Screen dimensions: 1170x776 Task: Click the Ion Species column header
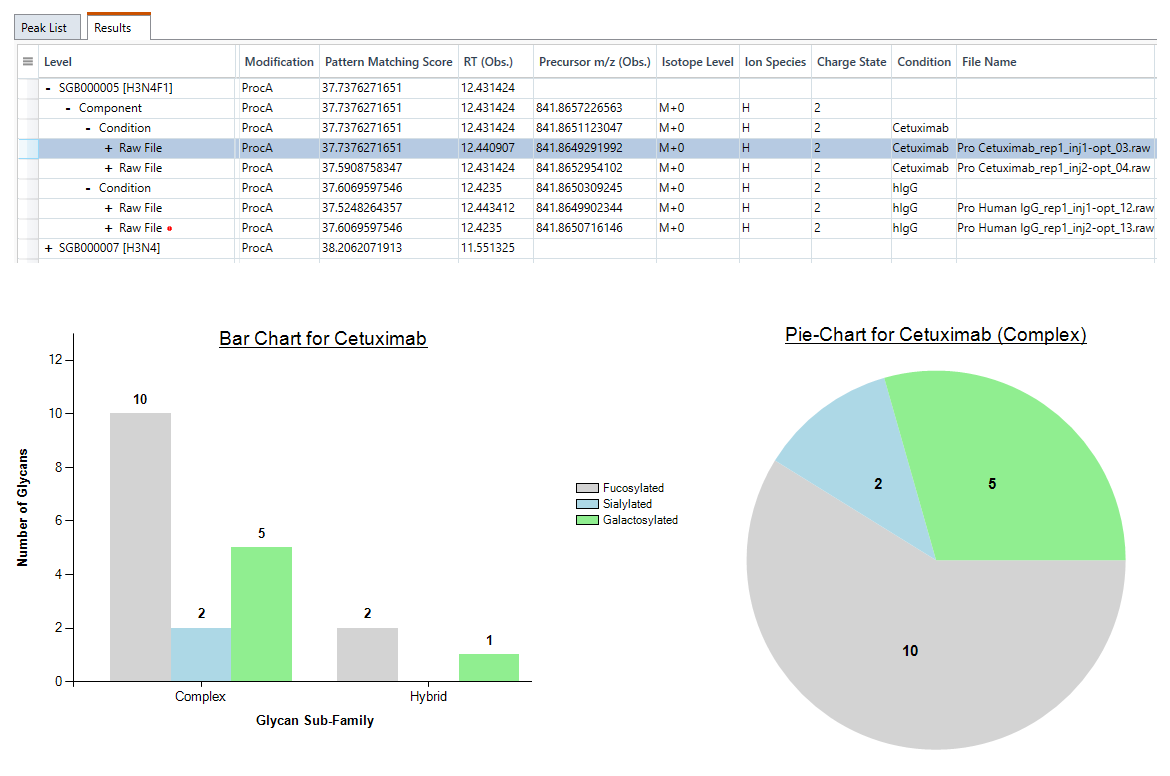(x=775, y=62)
